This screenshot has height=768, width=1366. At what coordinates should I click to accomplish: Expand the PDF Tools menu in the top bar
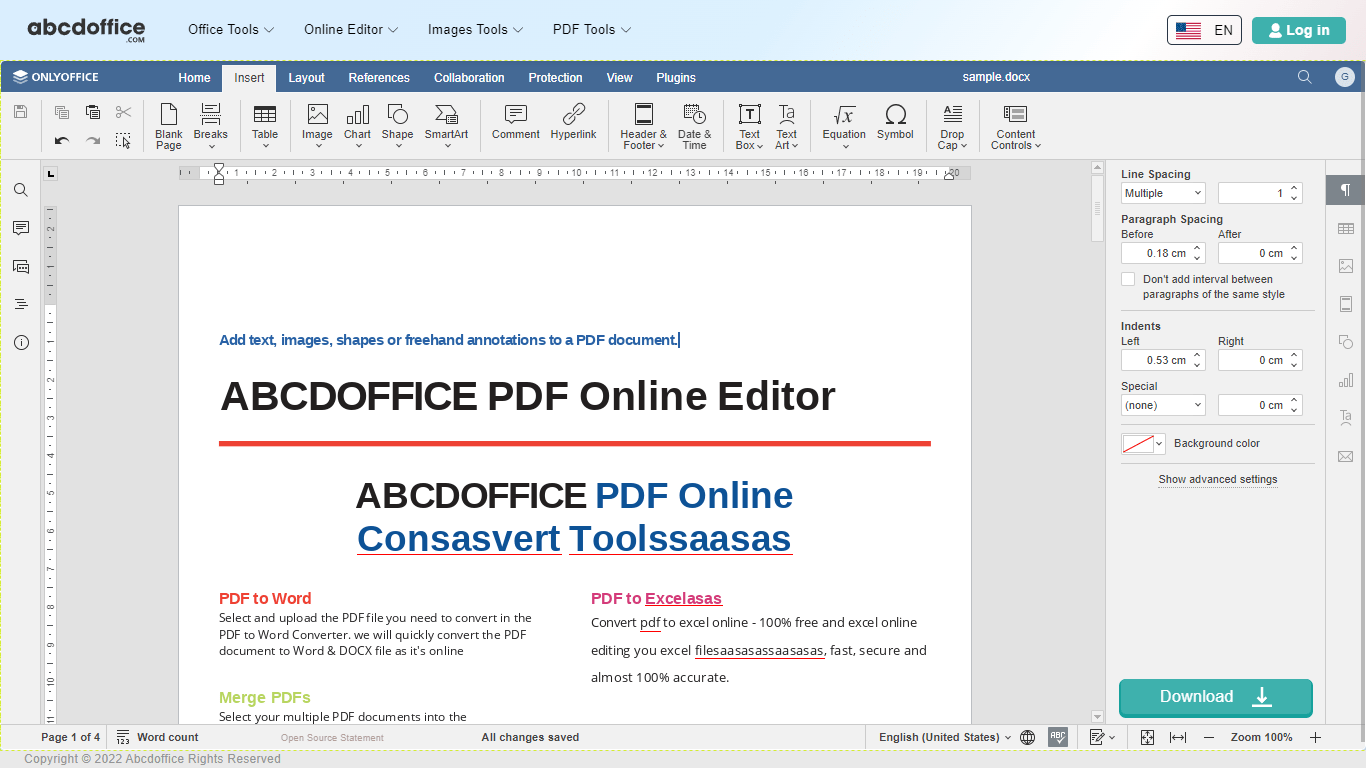point(591,30)
